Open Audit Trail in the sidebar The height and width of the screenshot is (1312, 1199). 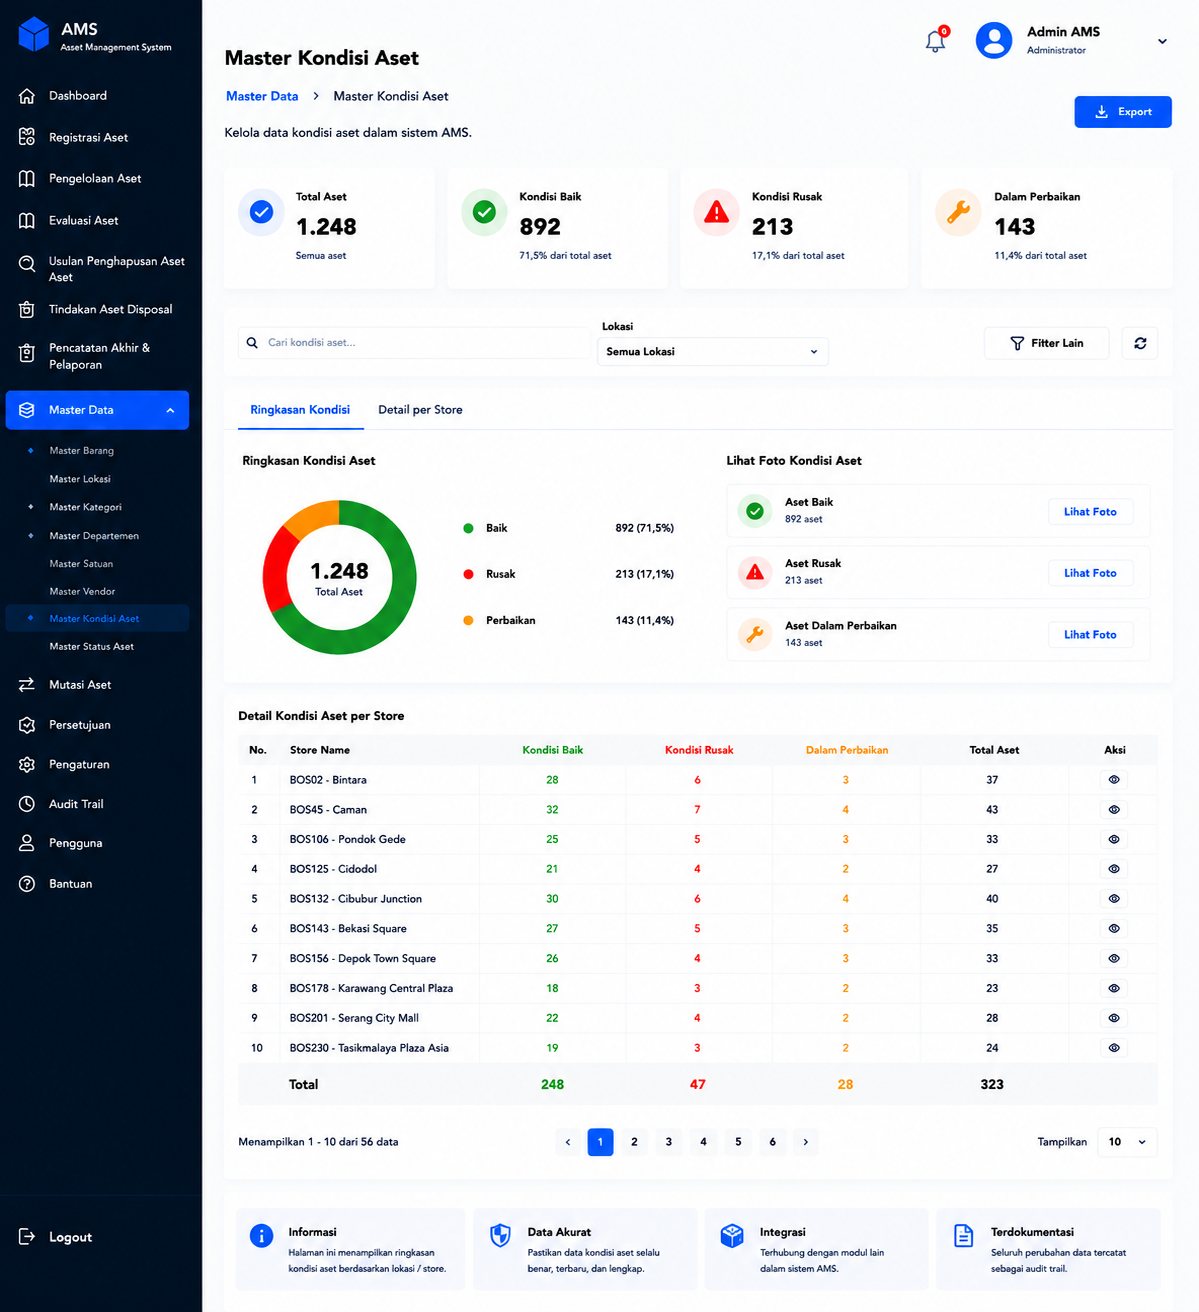coord(76,804)
